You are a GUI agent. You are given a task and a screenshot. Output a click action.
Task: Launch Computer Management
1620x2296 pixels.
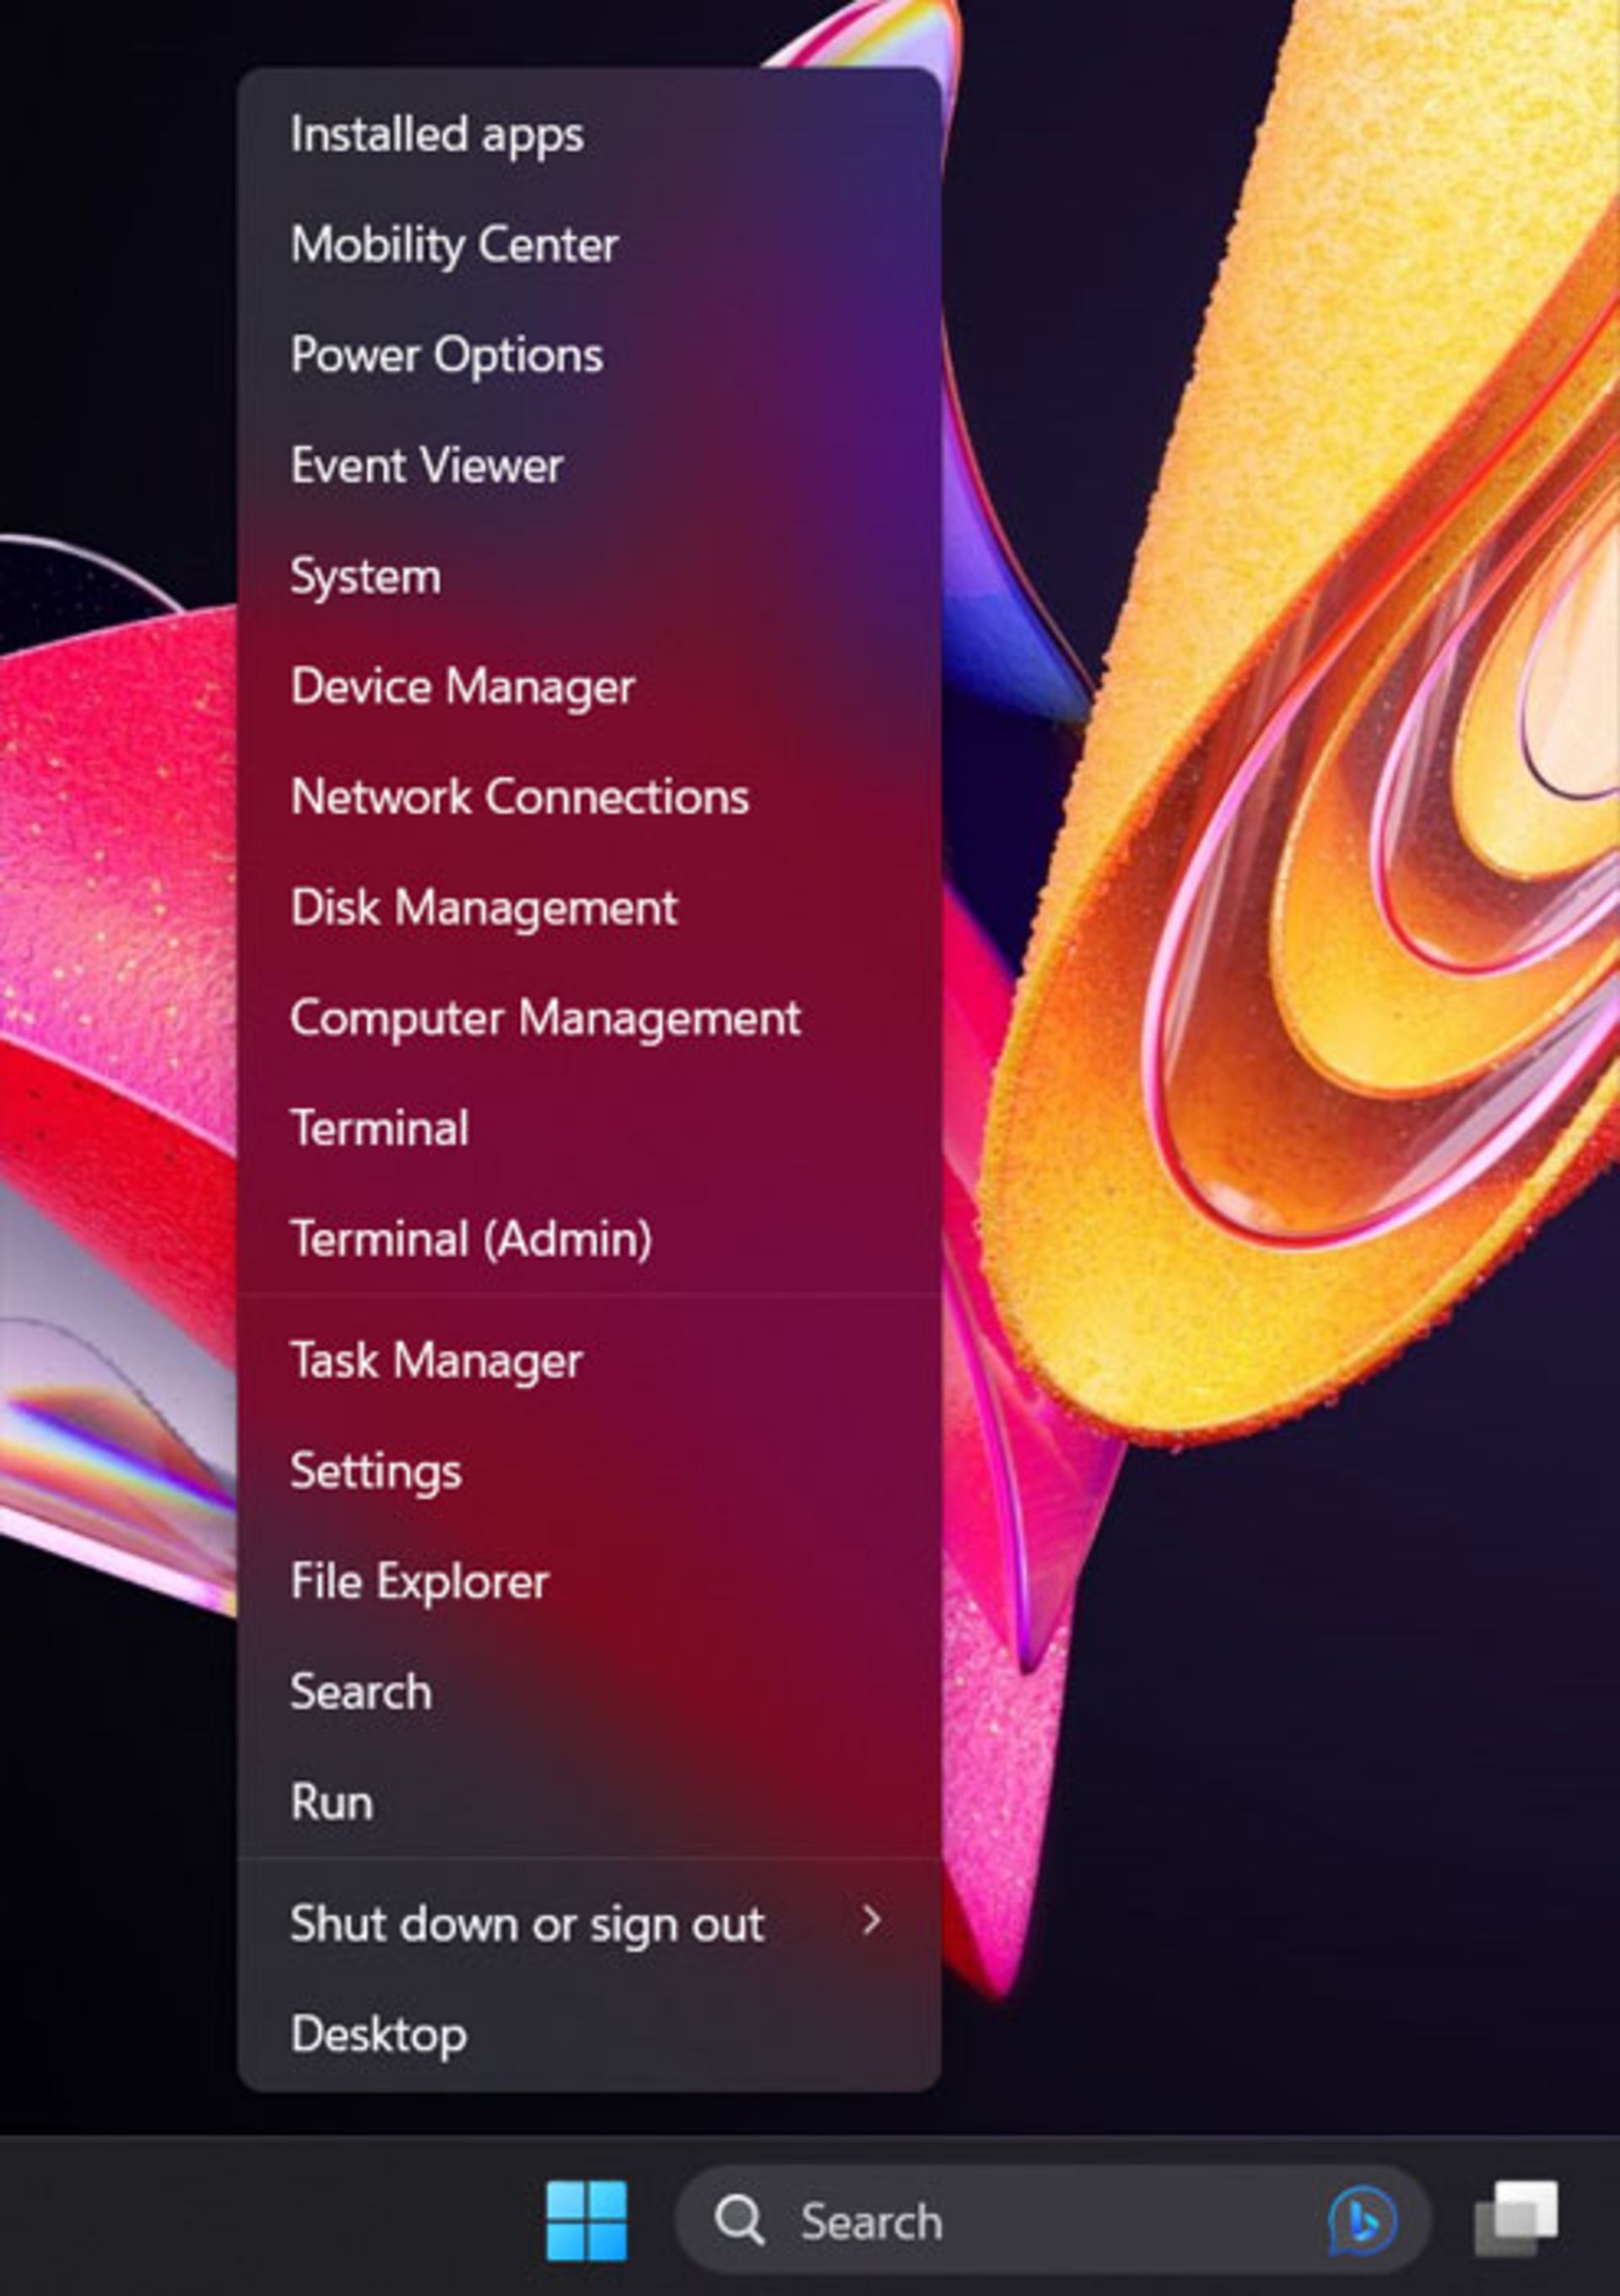click(x=545, y=1018)
